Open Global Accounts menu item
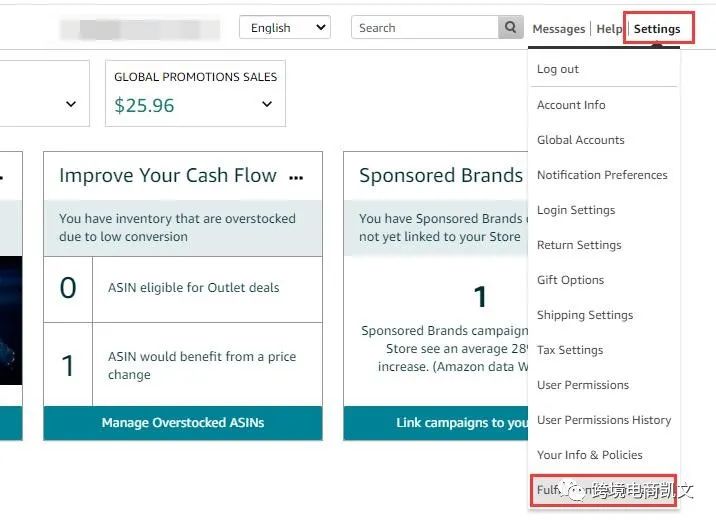The image size is (716, 522). point(580,140)
